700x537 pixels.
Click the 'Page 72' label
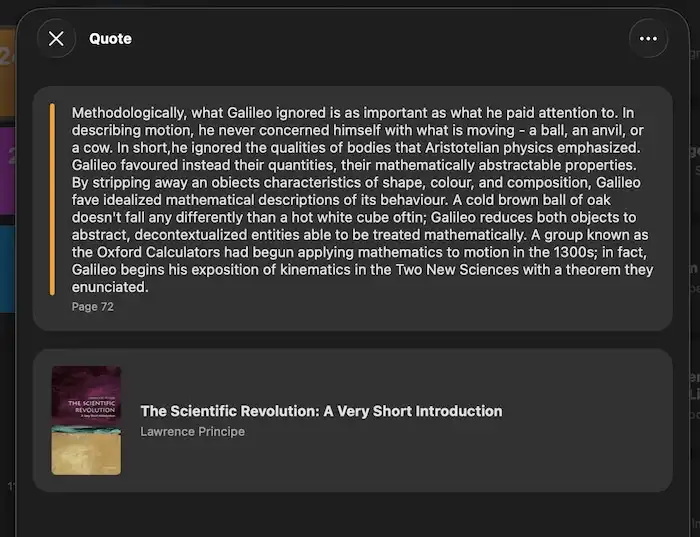click(93, 307)
